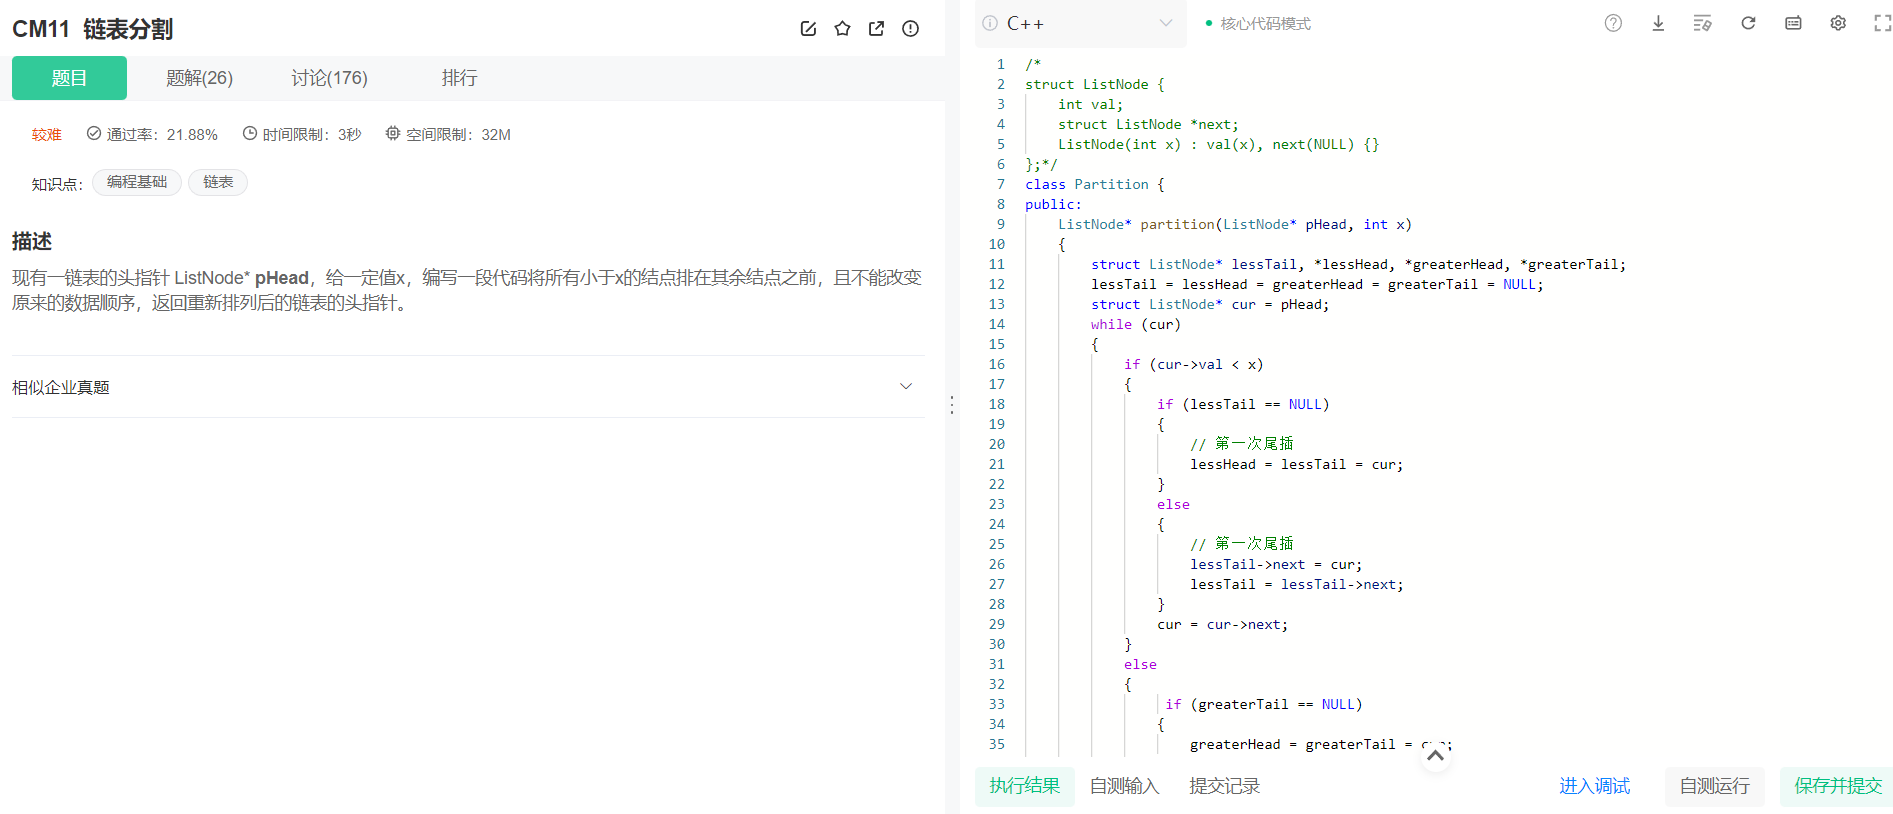Open the editor help question-mark icon
Image resolution: width=1893 pixels, height=814 pixels.
pos(1613,23)
